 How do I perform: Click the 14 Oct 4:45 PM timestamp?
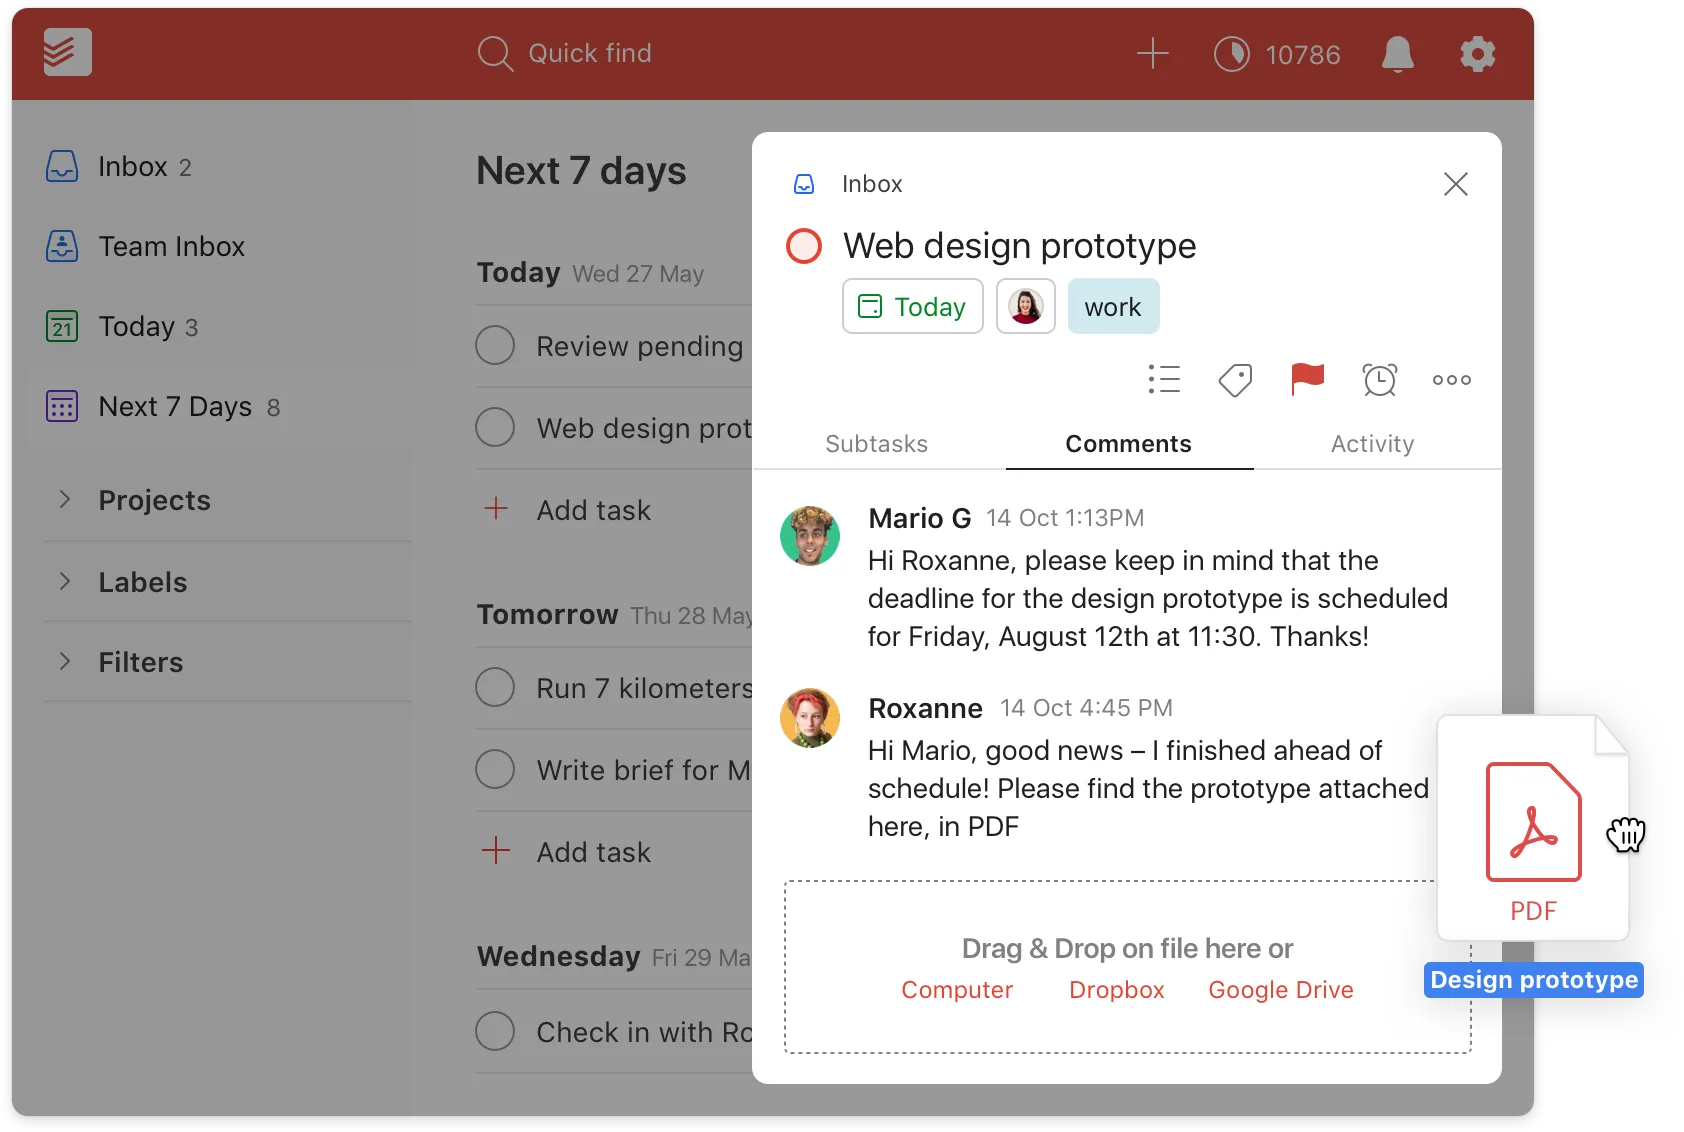[1087, 708]
